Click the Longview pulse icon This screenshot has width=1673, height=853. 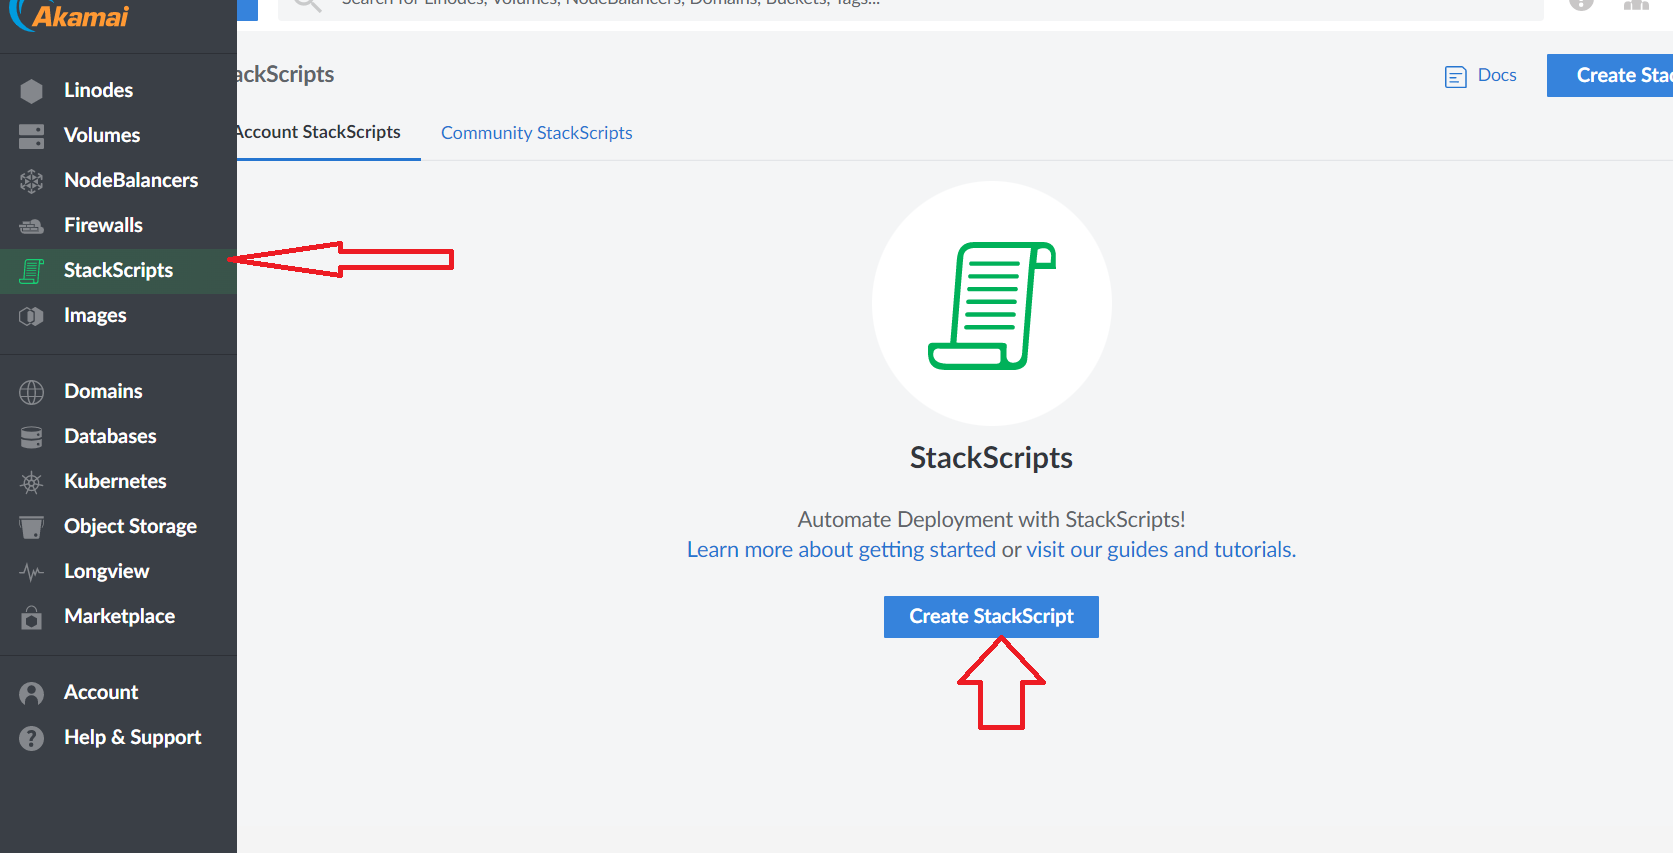coord(32,572)
